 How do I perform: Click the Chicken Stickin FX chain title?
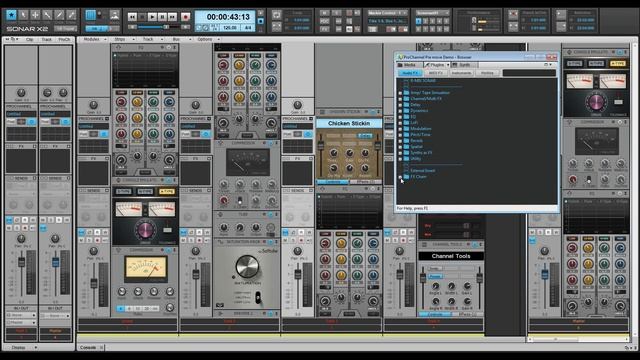349,123
